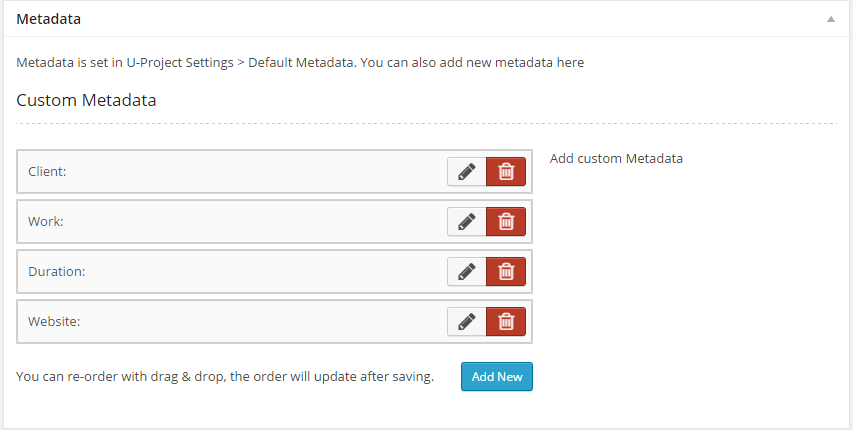
Task: Remove the Work metadata with trash icon
Action: (x=506, y=221)
